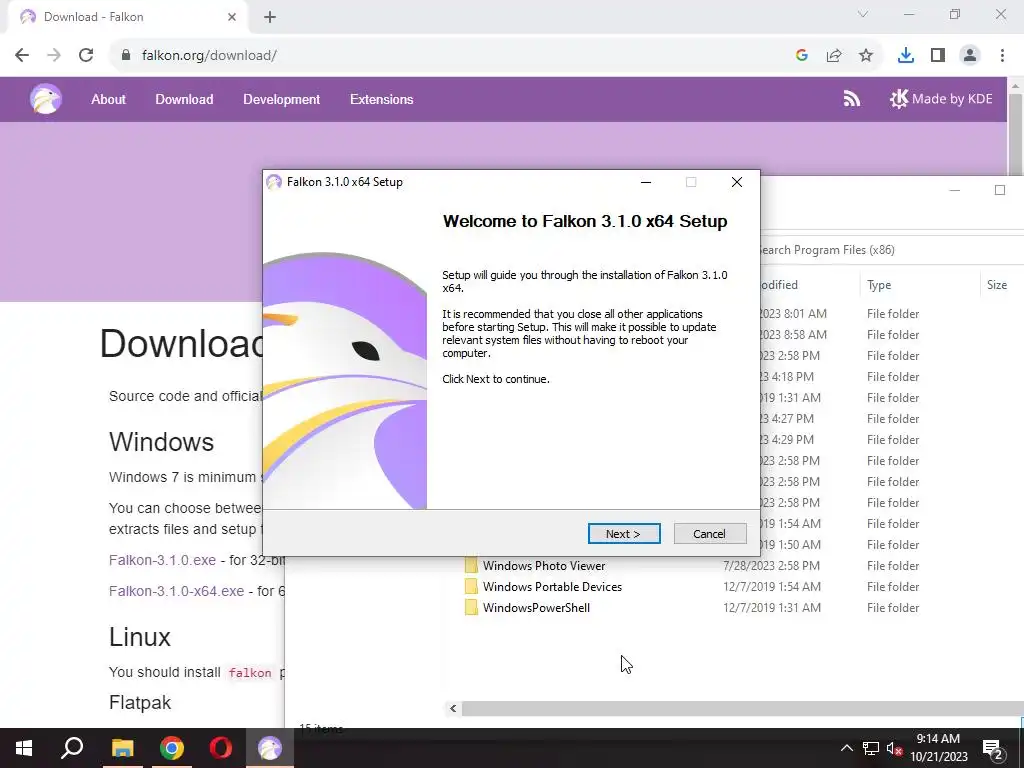Click File folder type in WindowsPowerShell row
Image resolution: width=1024 pixels, height=768 pixels.
[893, 607]
